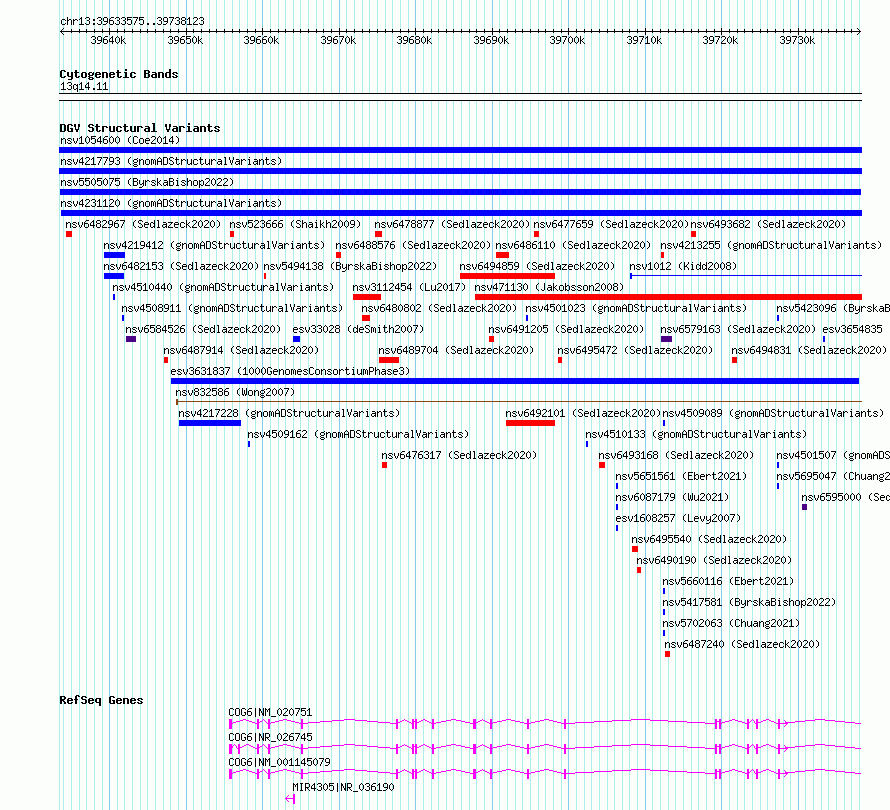Select the COG6|NM_001145079 transcript label
This screenshot has width=890, height=810.
(279, 762)
